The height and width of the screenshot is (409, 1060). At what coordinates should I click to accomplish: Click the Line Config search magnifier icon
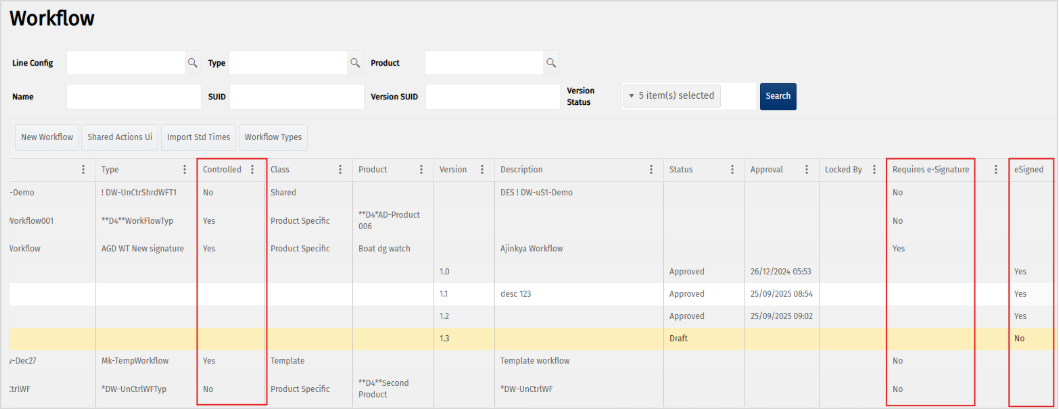point(193,63)
